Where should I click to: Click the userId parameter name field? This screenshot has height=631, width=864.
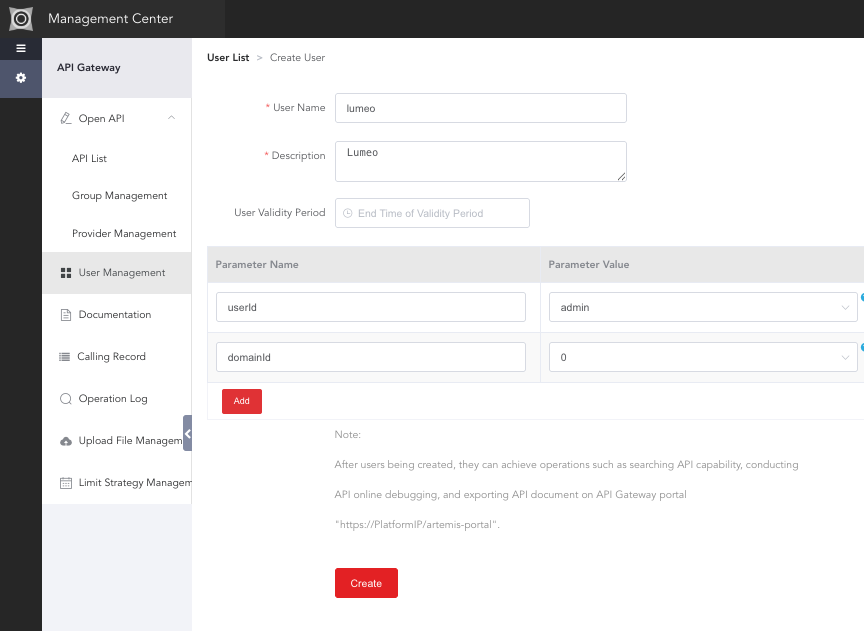pyautogui.click(x=371, y=307)
